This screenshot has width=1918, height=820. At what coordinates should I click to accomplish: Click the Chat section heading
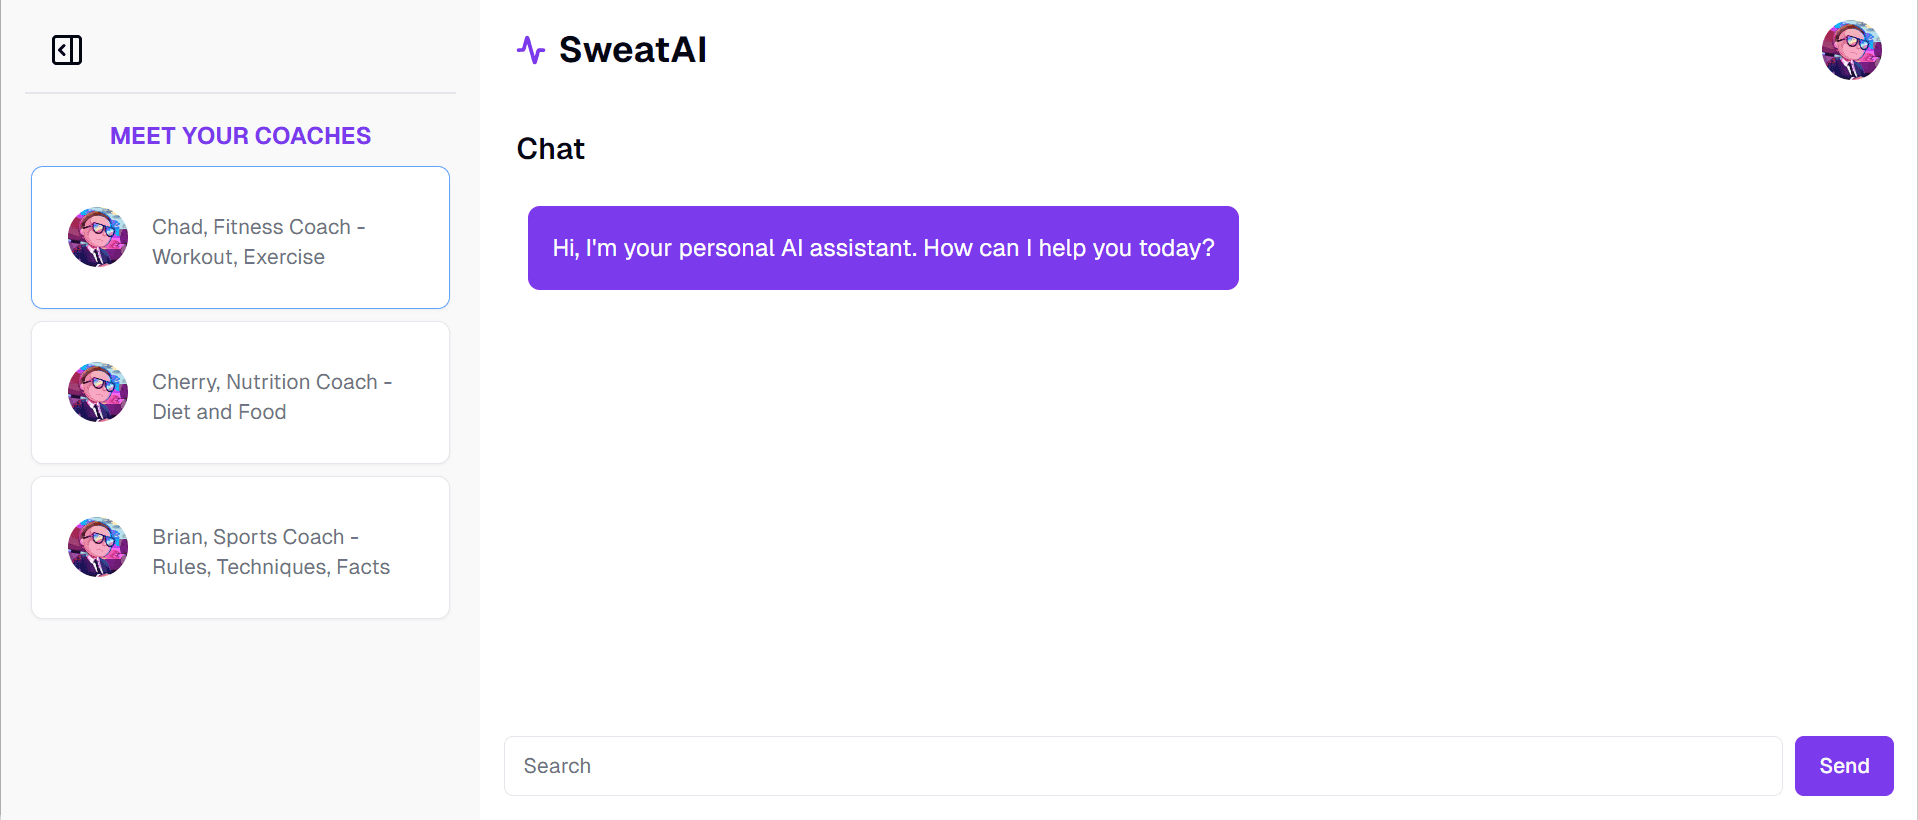click(550, 149)
